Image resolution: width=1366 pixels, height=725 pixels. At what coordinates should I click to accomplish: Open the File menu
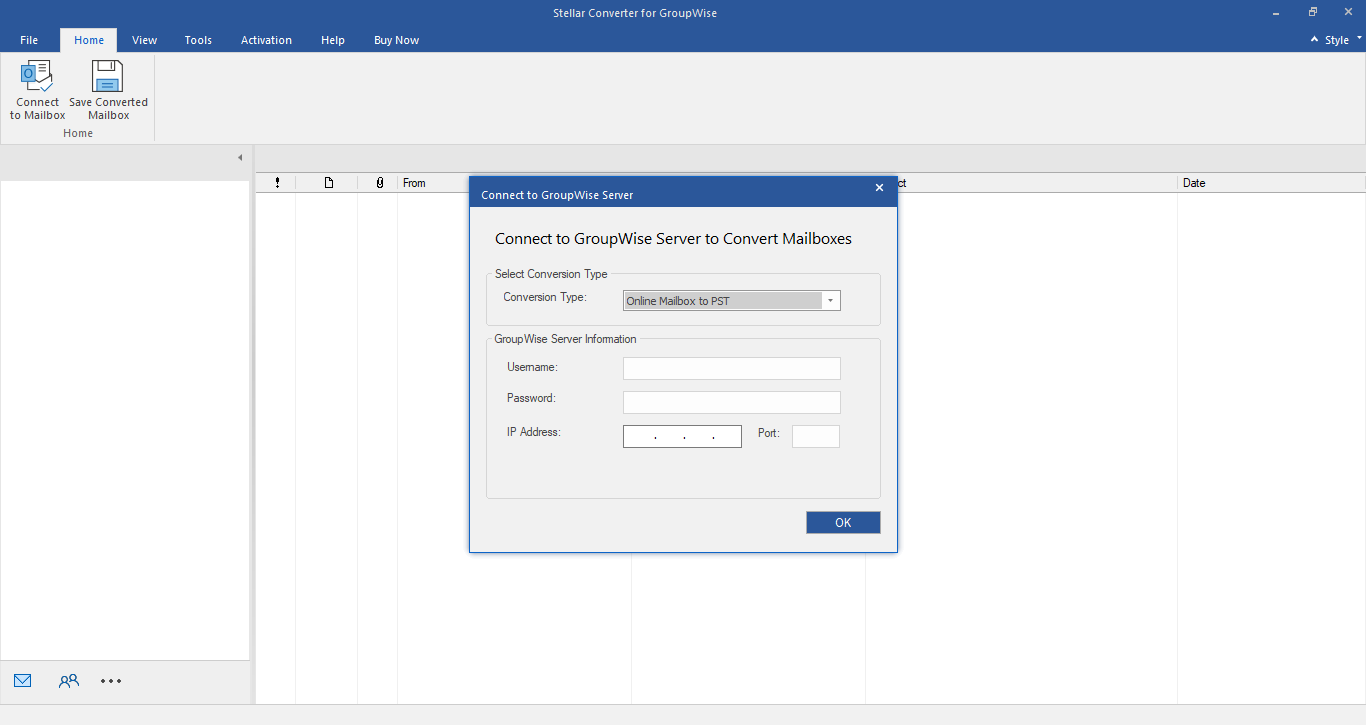(x=29, y=40)
